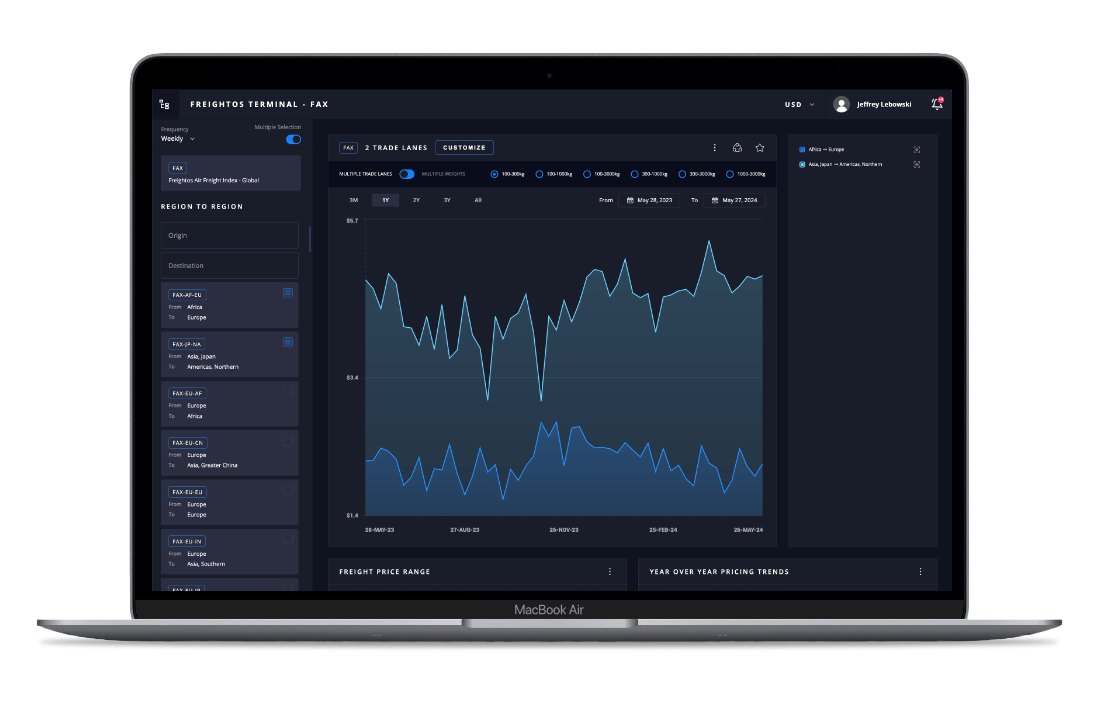Click the Customize button

[x=464, y=148]
